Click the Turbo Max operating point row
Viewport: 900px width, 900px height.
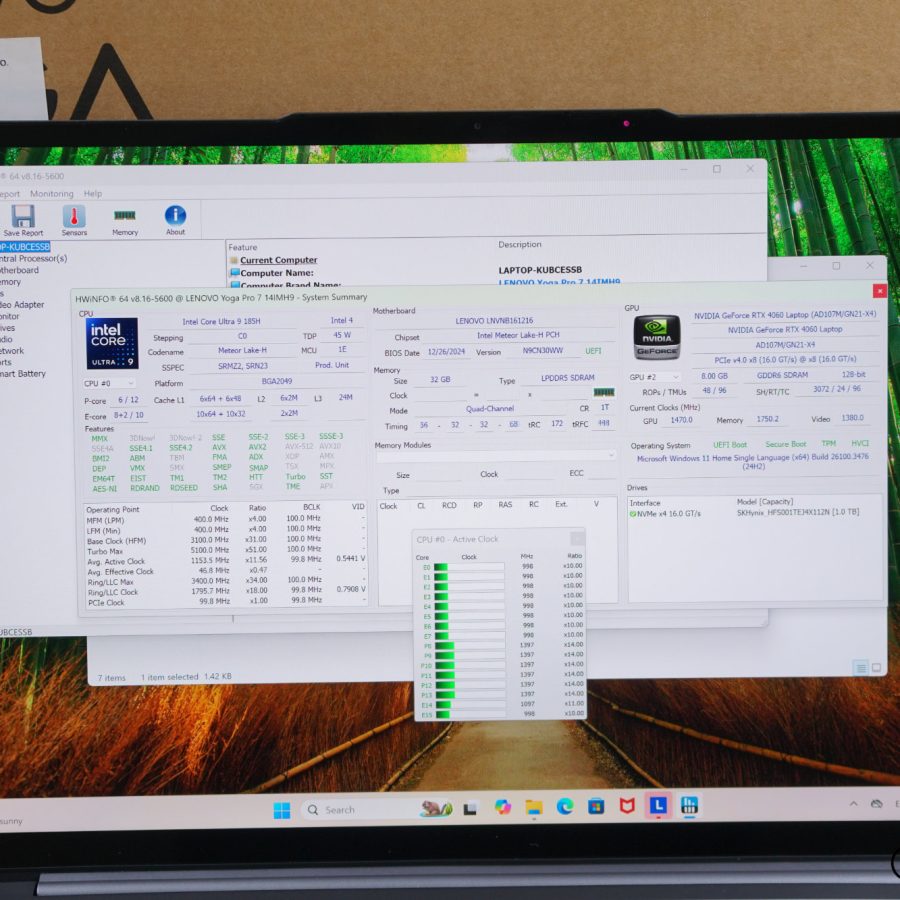(x=225, y=550)
